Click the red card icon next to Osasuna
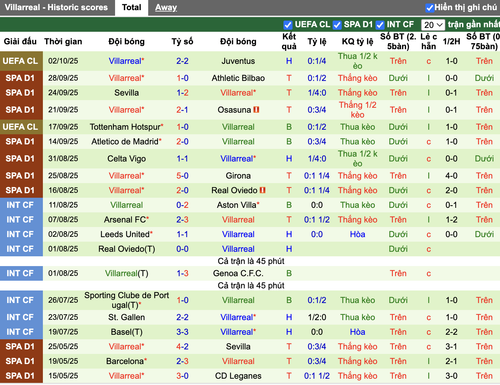500x385 pixels. [256, 109]
